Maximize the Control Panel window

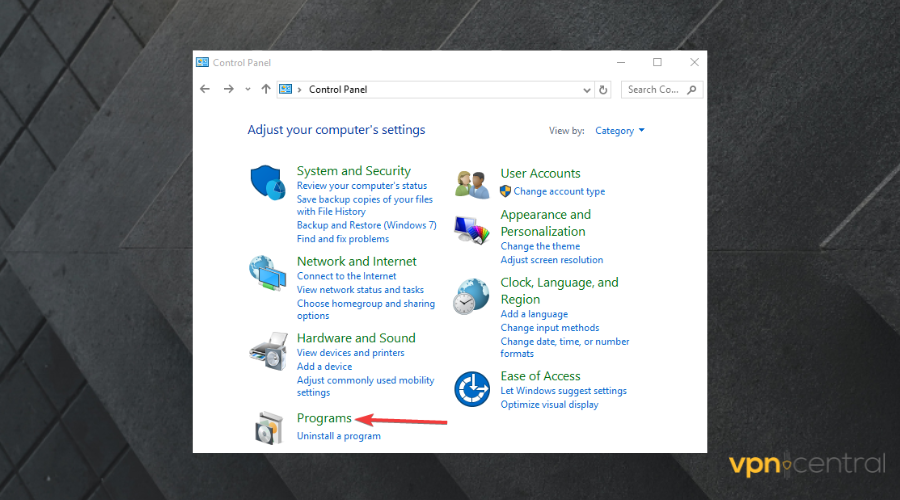click(657, 62)
